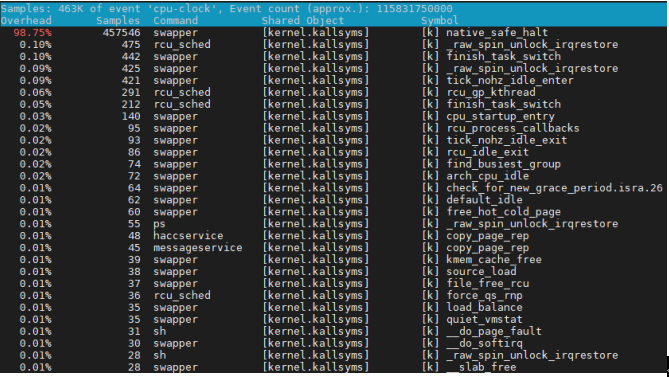Click the Samples column header

(118, 20)
